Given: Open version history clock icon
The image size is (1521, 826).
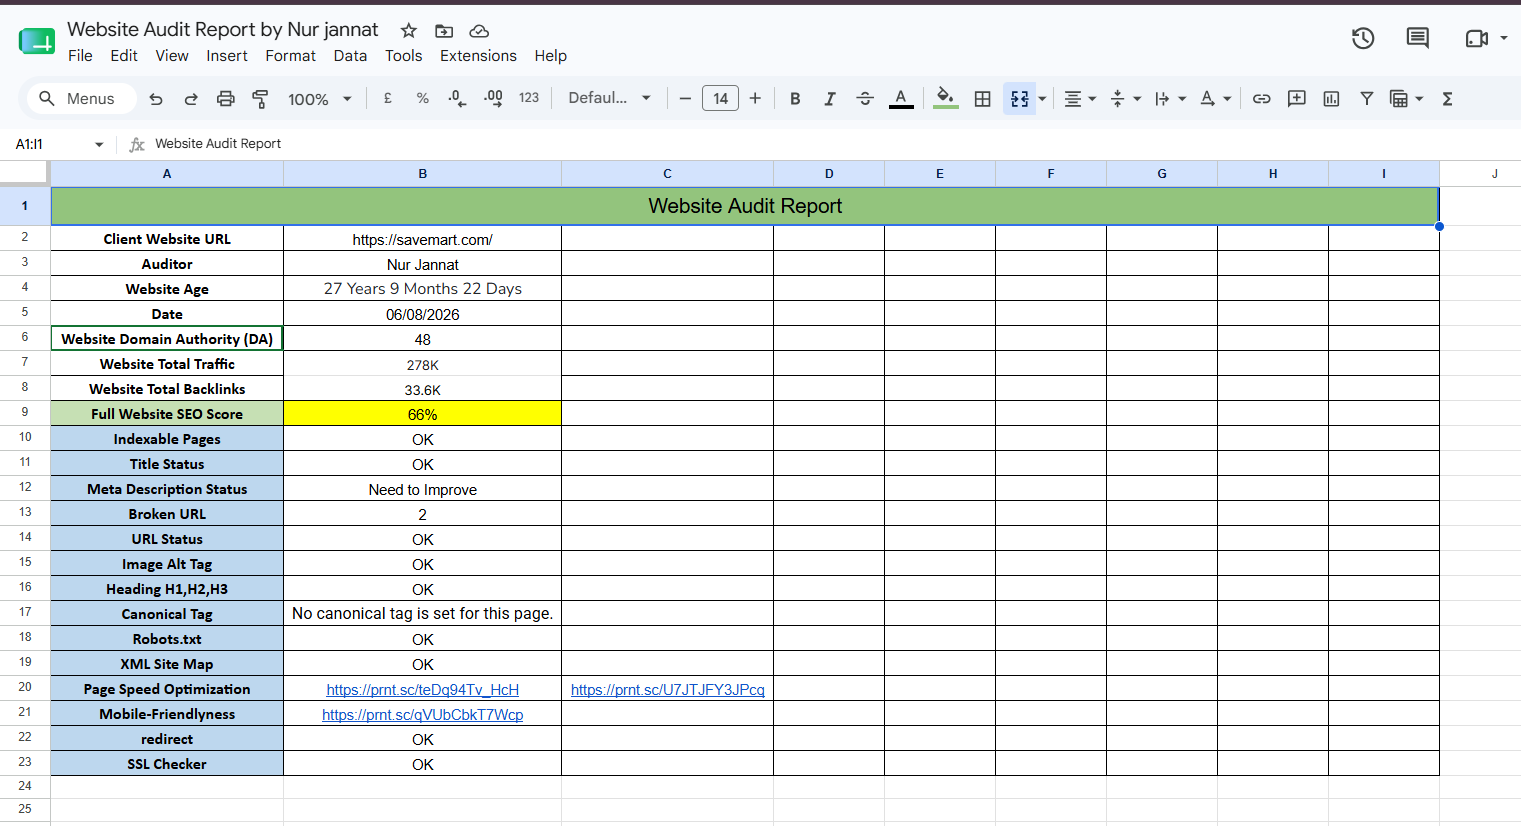Looking at the screenshot, I should pyautogui.click(x=1363, y=38).
